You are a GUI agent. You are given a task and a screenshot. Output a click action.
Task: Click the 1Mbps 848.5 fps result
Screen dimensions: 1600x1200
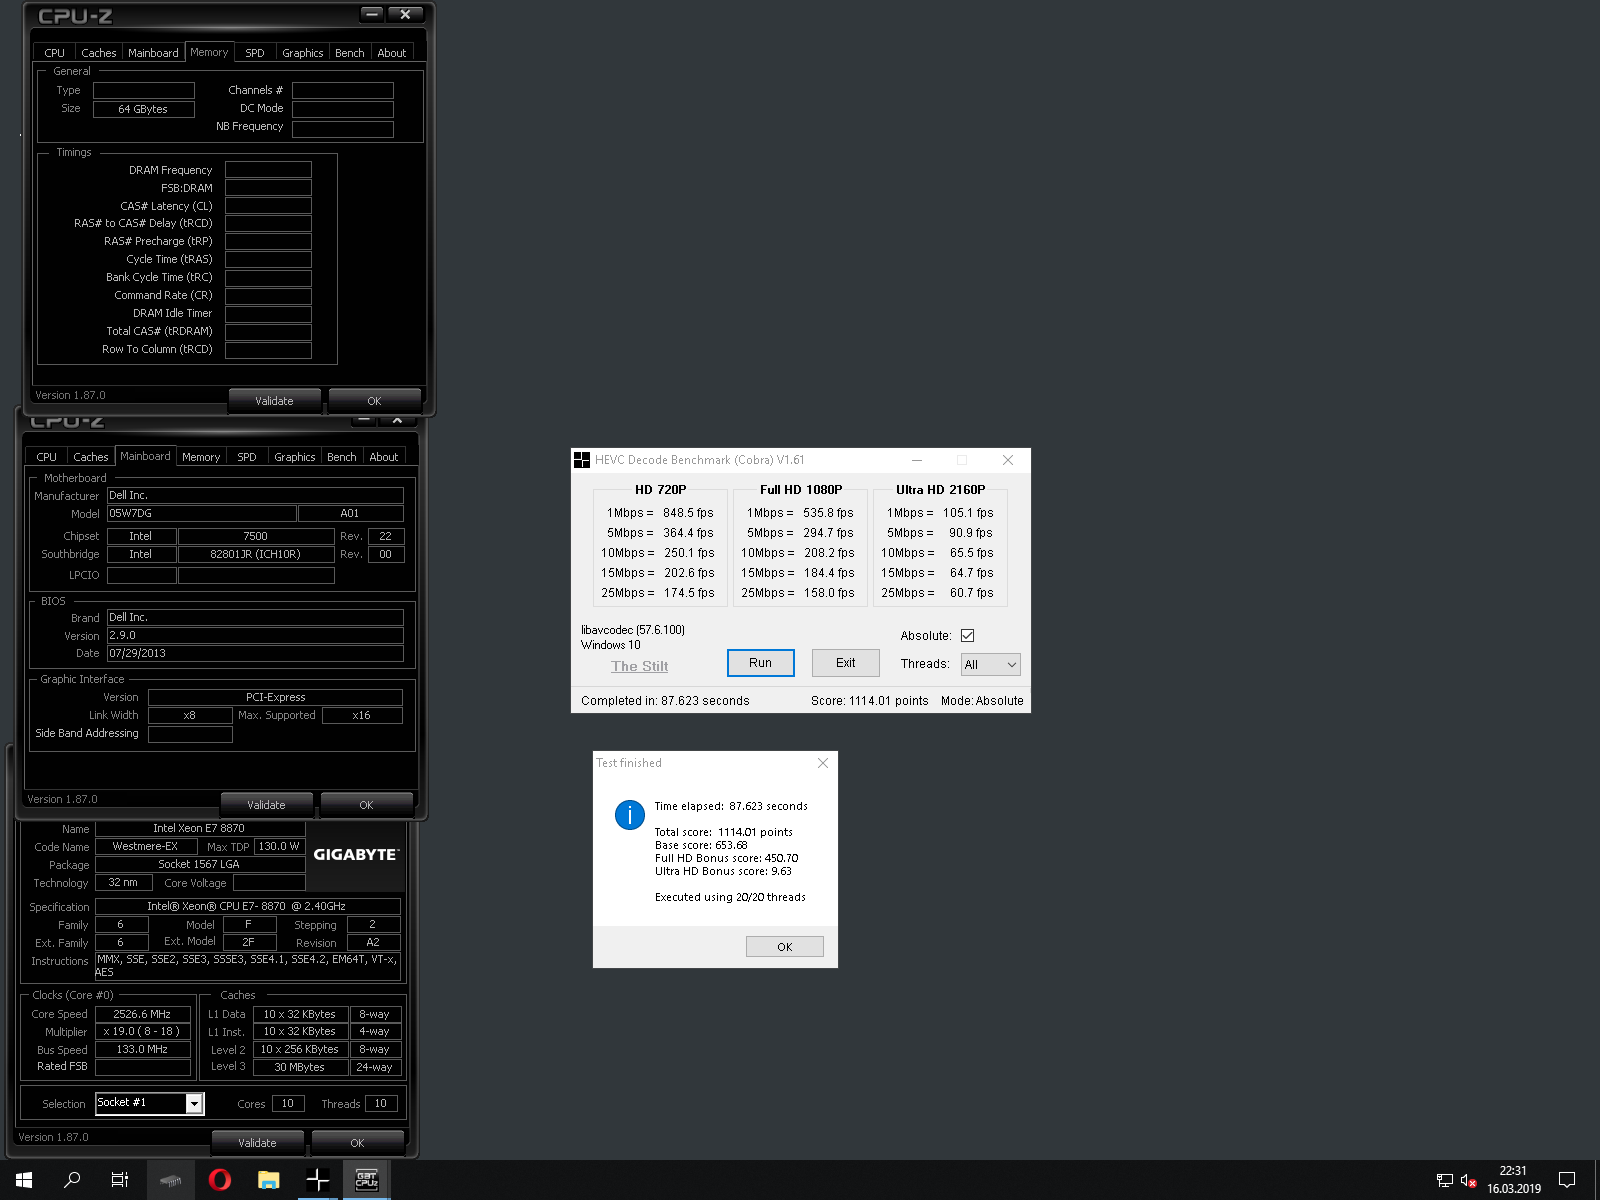[660, 513]
